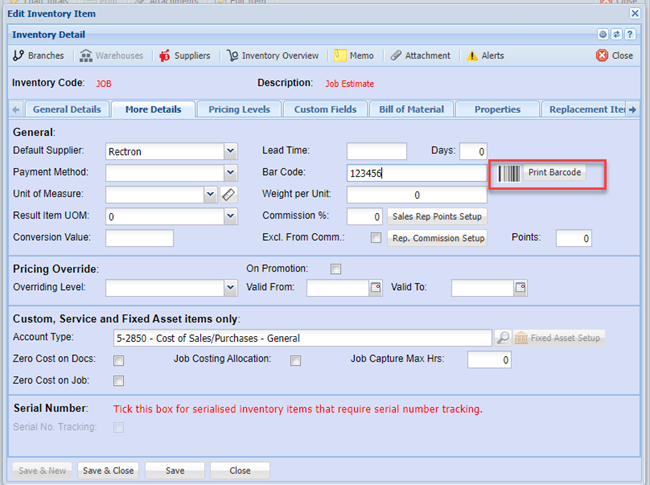Open the Valid From calendar picker
Viewport: 650px width, 485px height.
click(x=376, y=288)
